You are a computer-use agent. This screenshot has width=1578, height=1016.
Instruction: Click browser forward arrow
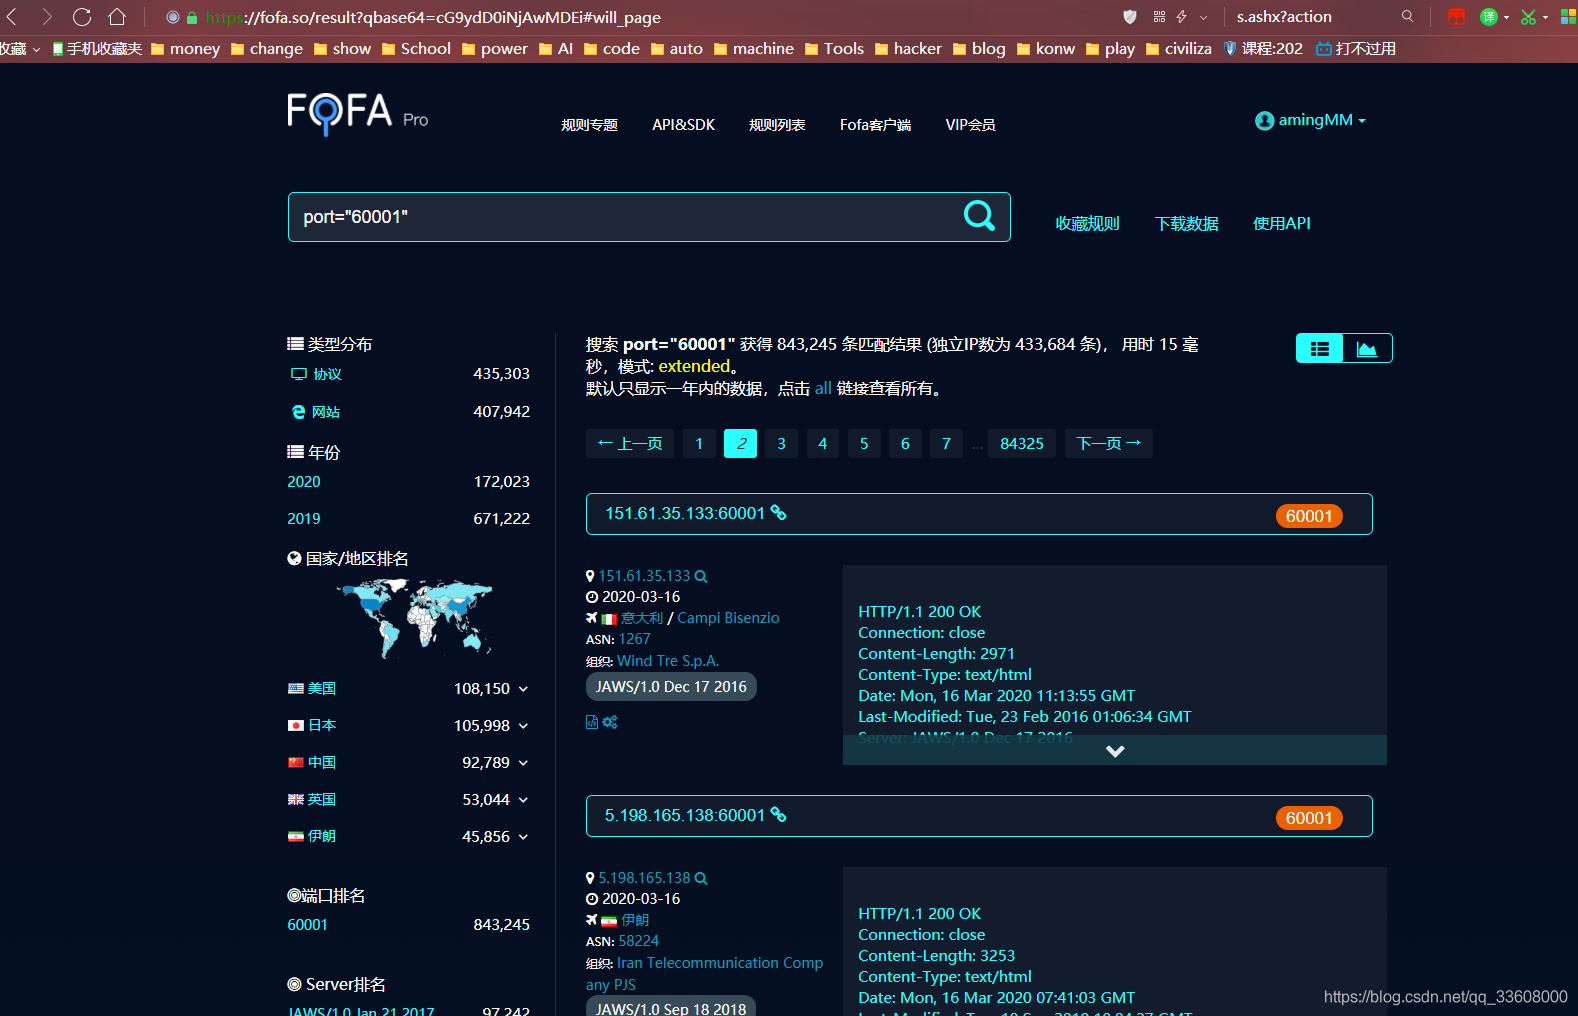46,17
